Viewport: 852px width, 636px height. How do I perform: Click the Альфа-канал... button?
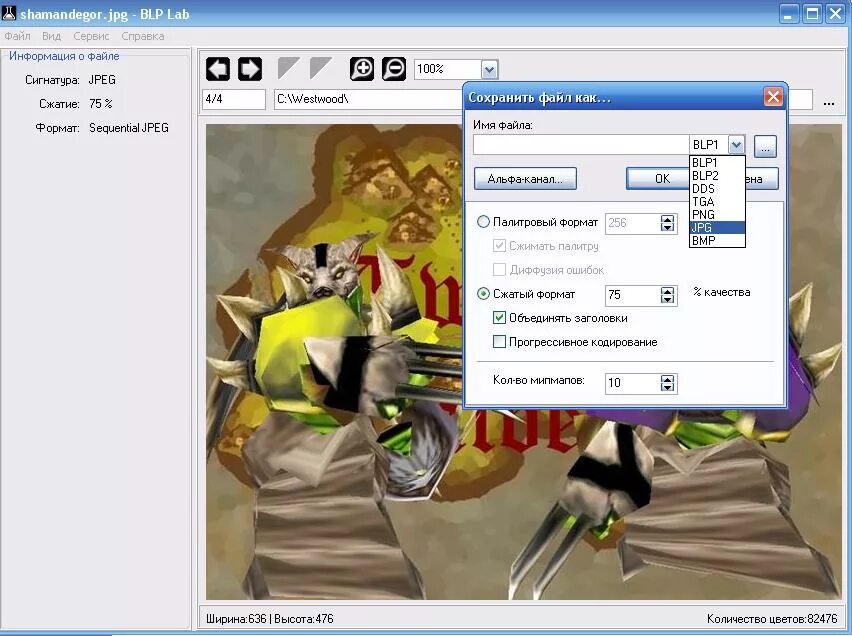tap(525, 179)
